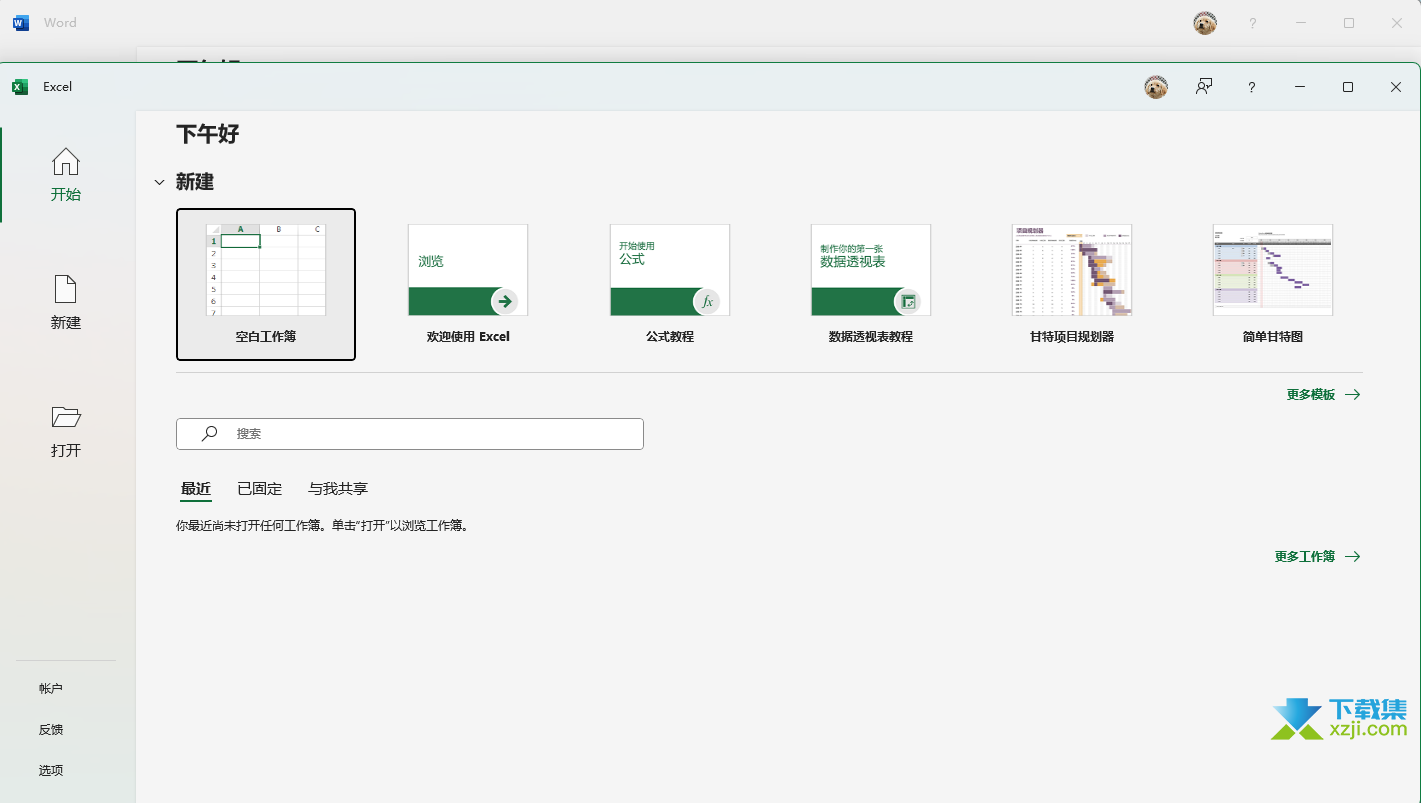The image size is (1421, 803).
Task: Close the Excel window
Action: (1396, 87)
